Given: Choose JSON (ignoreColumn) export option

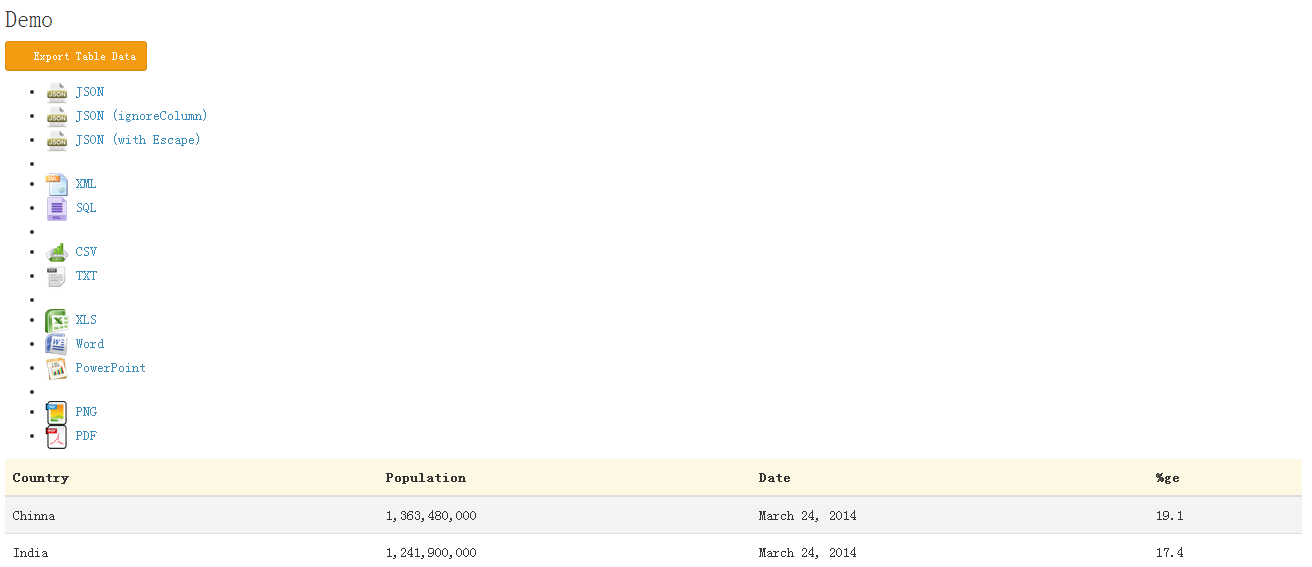Looking at the screenshot, I should coord(141,116).
